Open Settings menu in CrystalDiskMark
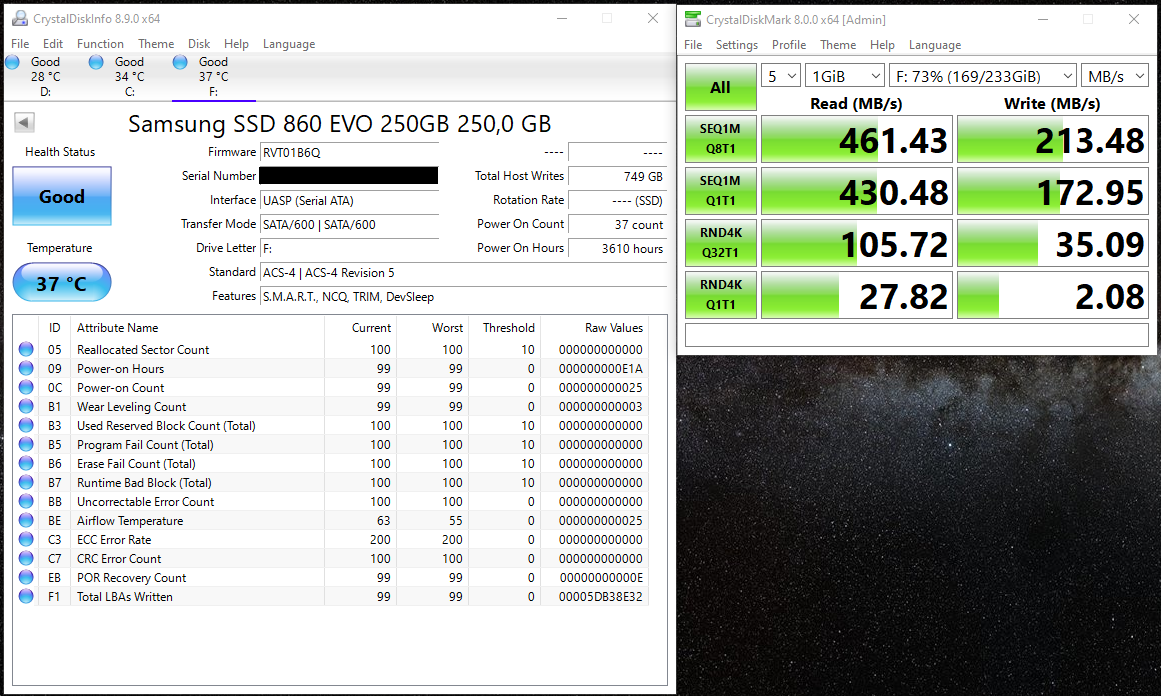The image size is (1161, 696). pos(737,44)
